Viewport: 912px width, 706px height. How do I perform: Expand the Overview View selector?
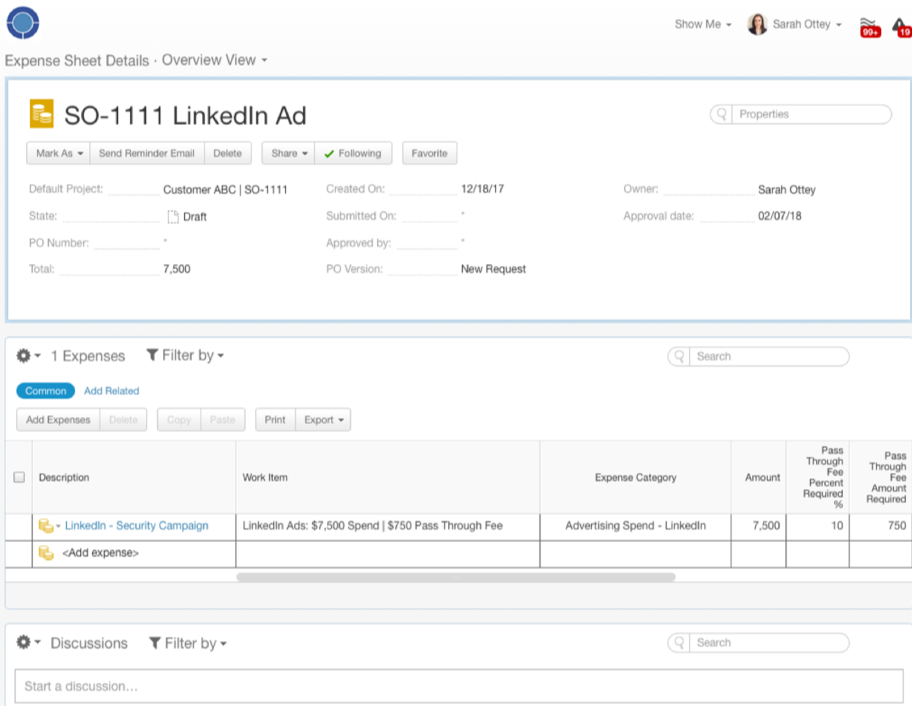tap(215, 60)
